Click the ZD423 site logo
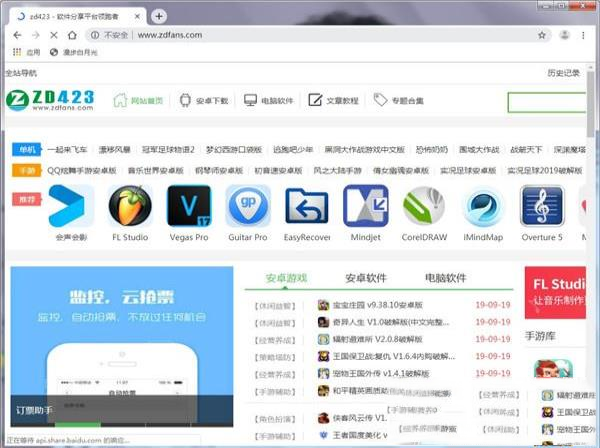The height and width of the screenshot is (448, 600). click(x=50, y=100)
